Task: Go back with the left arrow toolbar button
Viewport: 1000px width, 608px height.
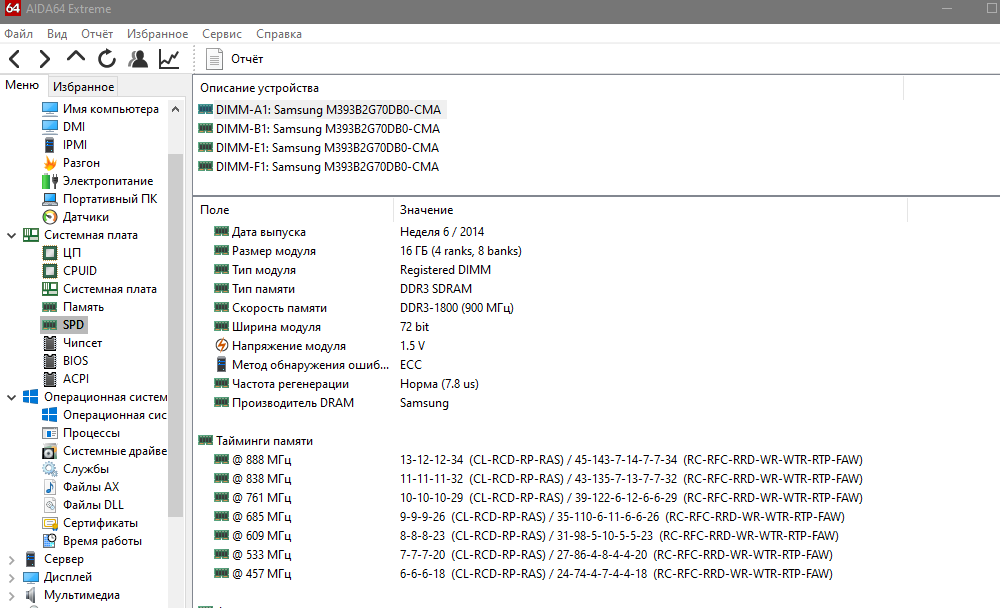Action: pos(15,59)
